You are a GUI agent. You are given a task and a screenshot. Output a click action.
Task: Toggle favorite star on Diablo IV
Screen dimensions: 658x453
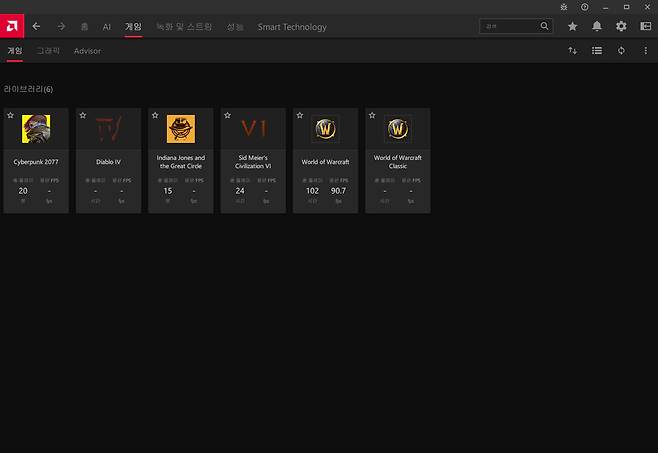click(83, 116)
